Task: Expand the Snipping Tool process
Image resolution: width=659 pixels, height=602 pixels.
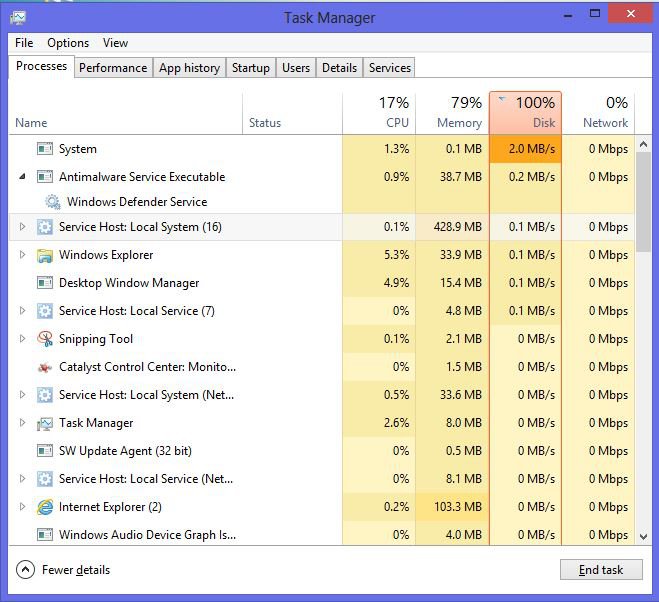Action: (x=22, y=338)
